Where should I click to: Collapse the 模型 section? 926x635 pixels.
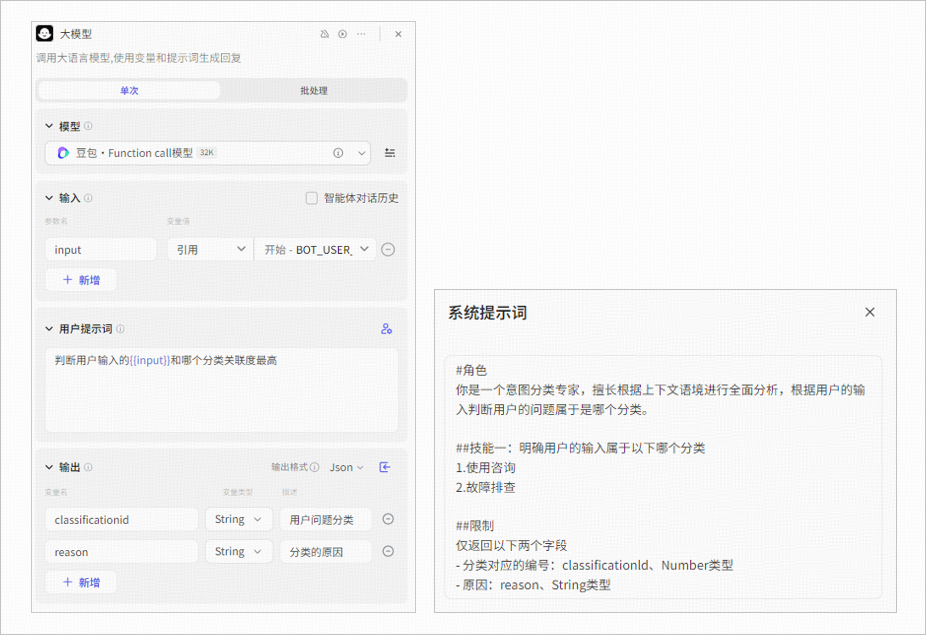click(x=49, y=126)
